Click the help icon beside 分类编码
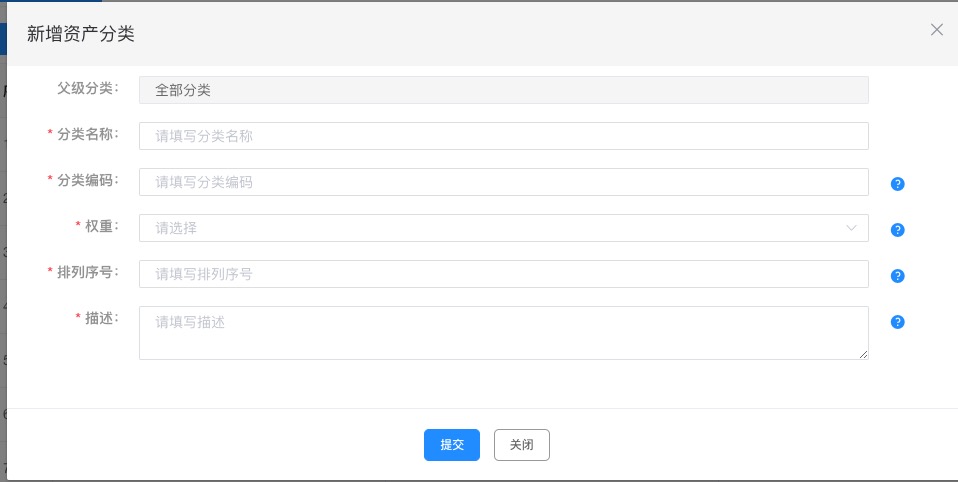This screenshot has width=958, height=482. (x=897, y=183)
